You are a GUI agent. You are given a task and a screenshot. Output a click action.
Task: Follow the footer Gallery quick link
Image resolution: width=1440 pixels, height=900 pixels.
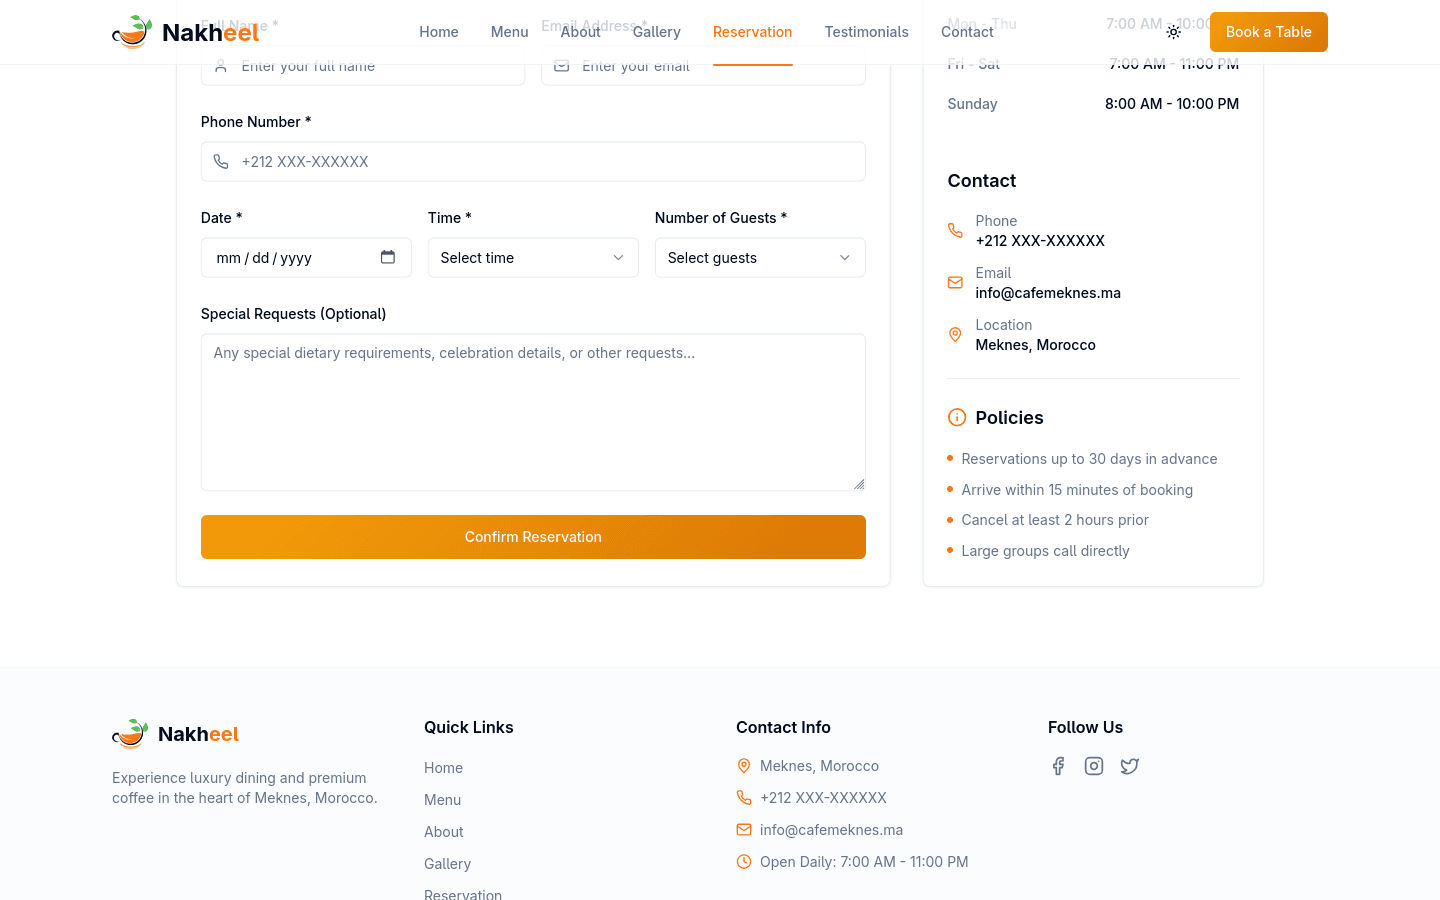point(447,864)
